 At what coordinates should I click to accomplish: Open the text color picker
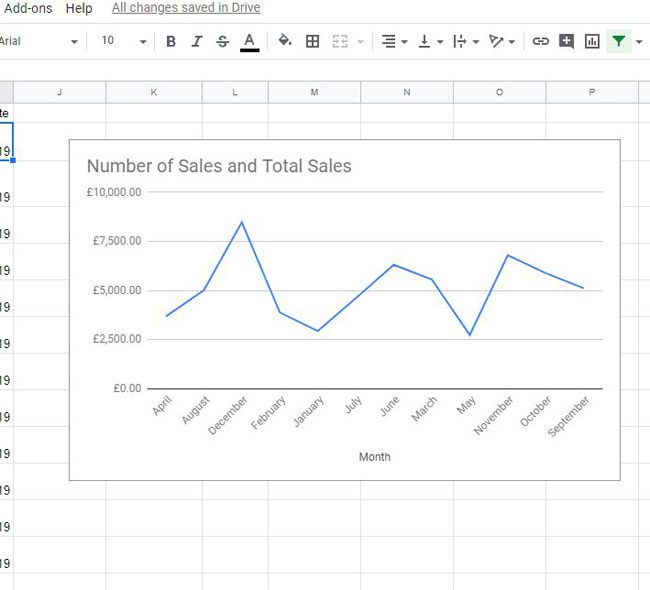[x=249, y=42]
